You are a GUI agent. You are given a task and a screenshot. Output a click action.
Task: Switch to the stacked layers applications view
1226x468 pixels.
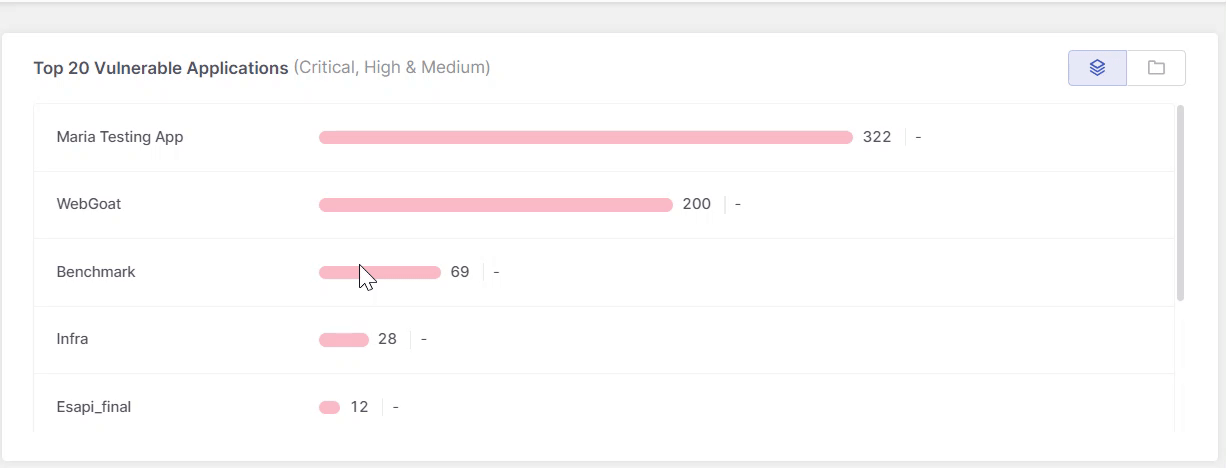(x=1097, y=68)
